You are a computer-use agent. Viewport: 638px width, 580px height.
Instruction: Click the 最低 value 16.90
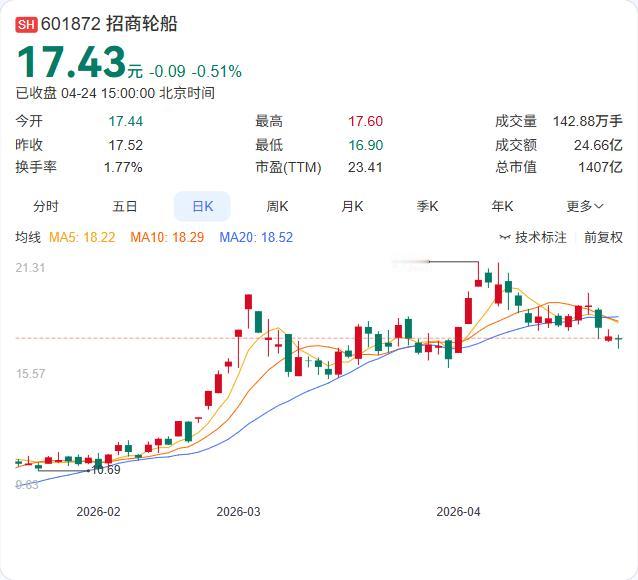[x=365, y=145]
